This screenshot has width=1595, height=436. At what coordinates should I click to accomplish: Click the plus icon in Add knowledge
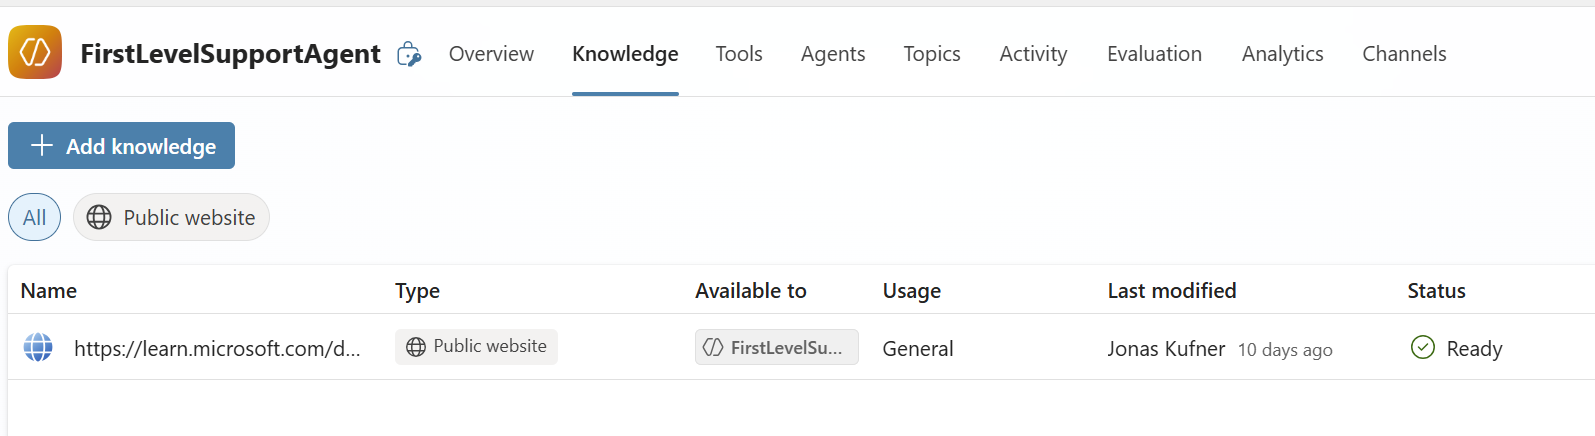coord(41,146)
